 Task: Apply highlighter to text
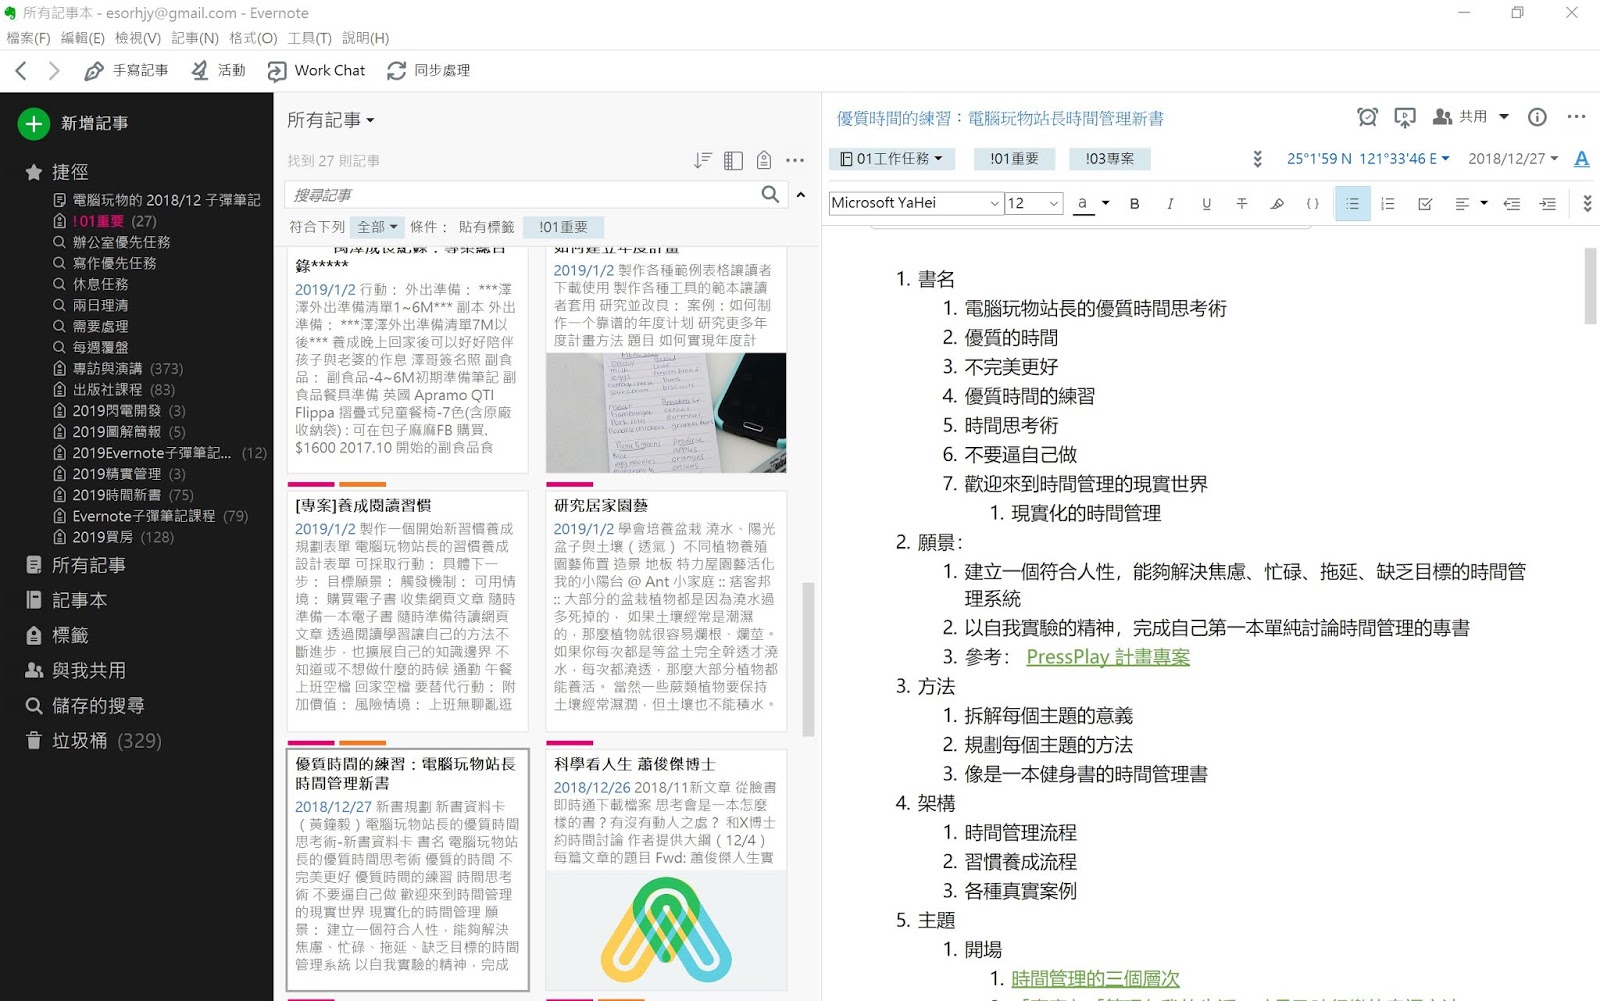pos(1277,203)
